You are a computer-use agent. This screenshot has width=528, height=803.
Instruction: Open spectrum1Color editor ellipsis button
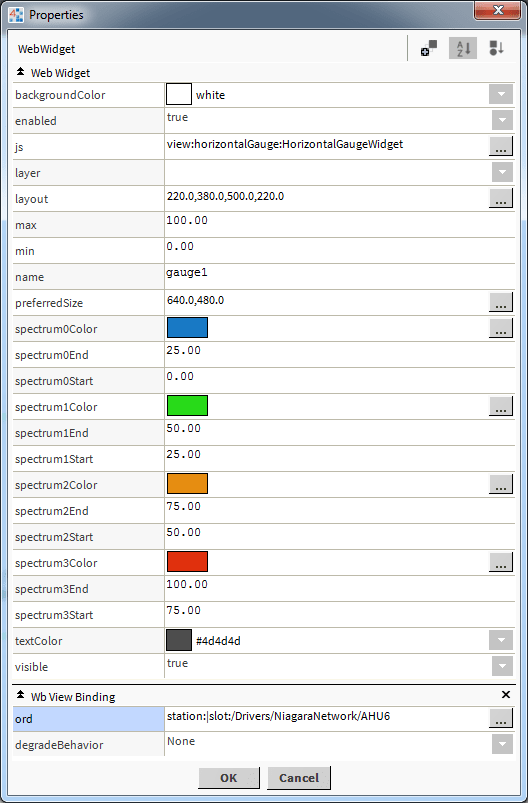[x=501, y=406]
